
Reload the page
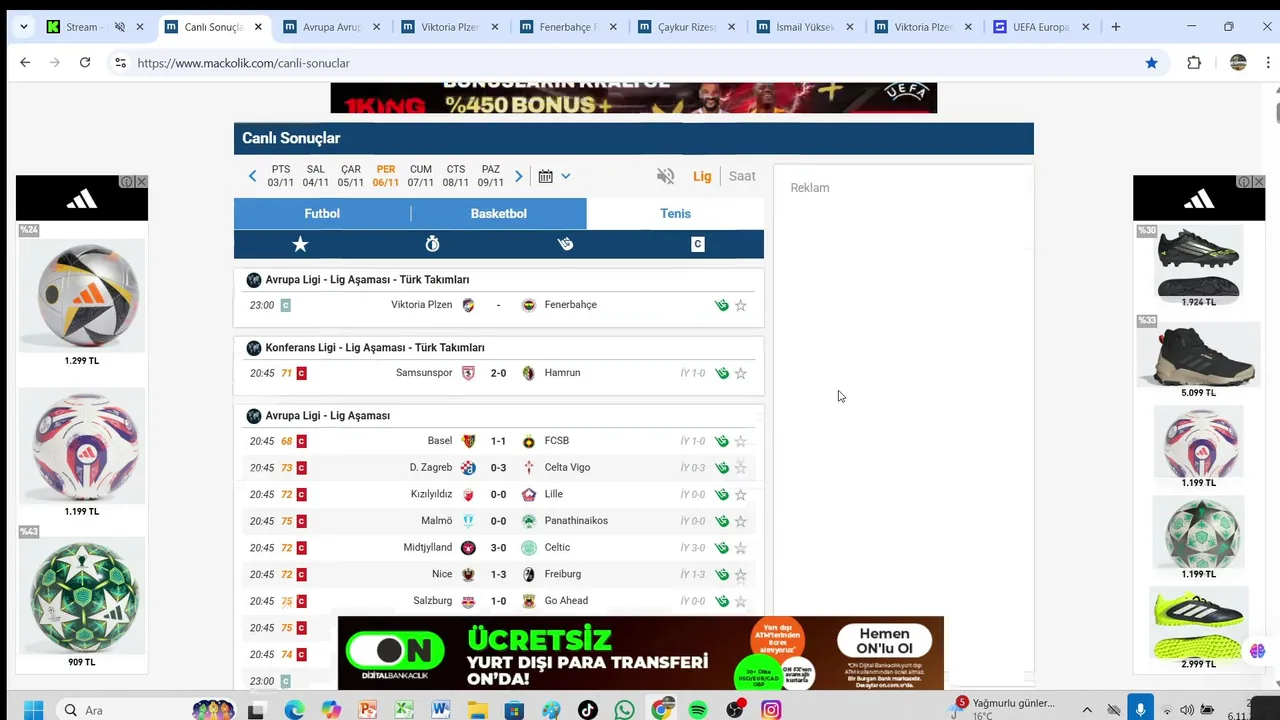[85, 63]
